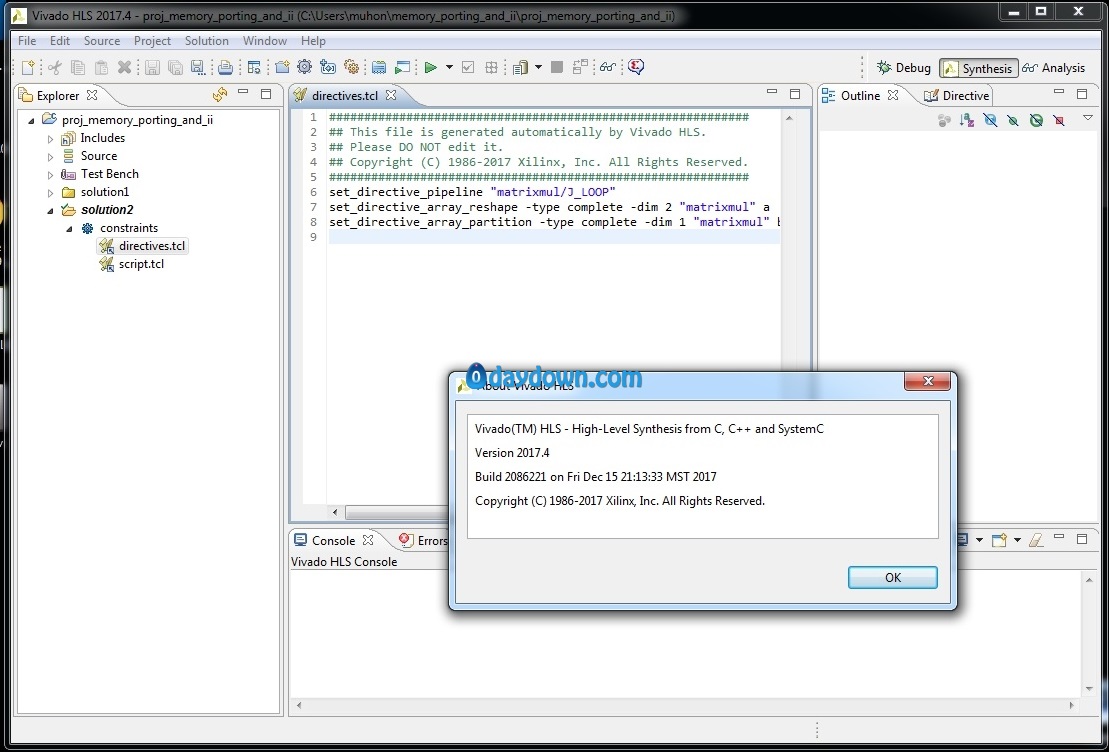1109x752 pixels.
Task: Open dropdown beside Open Report icon
Action: (x=538, y=67)
